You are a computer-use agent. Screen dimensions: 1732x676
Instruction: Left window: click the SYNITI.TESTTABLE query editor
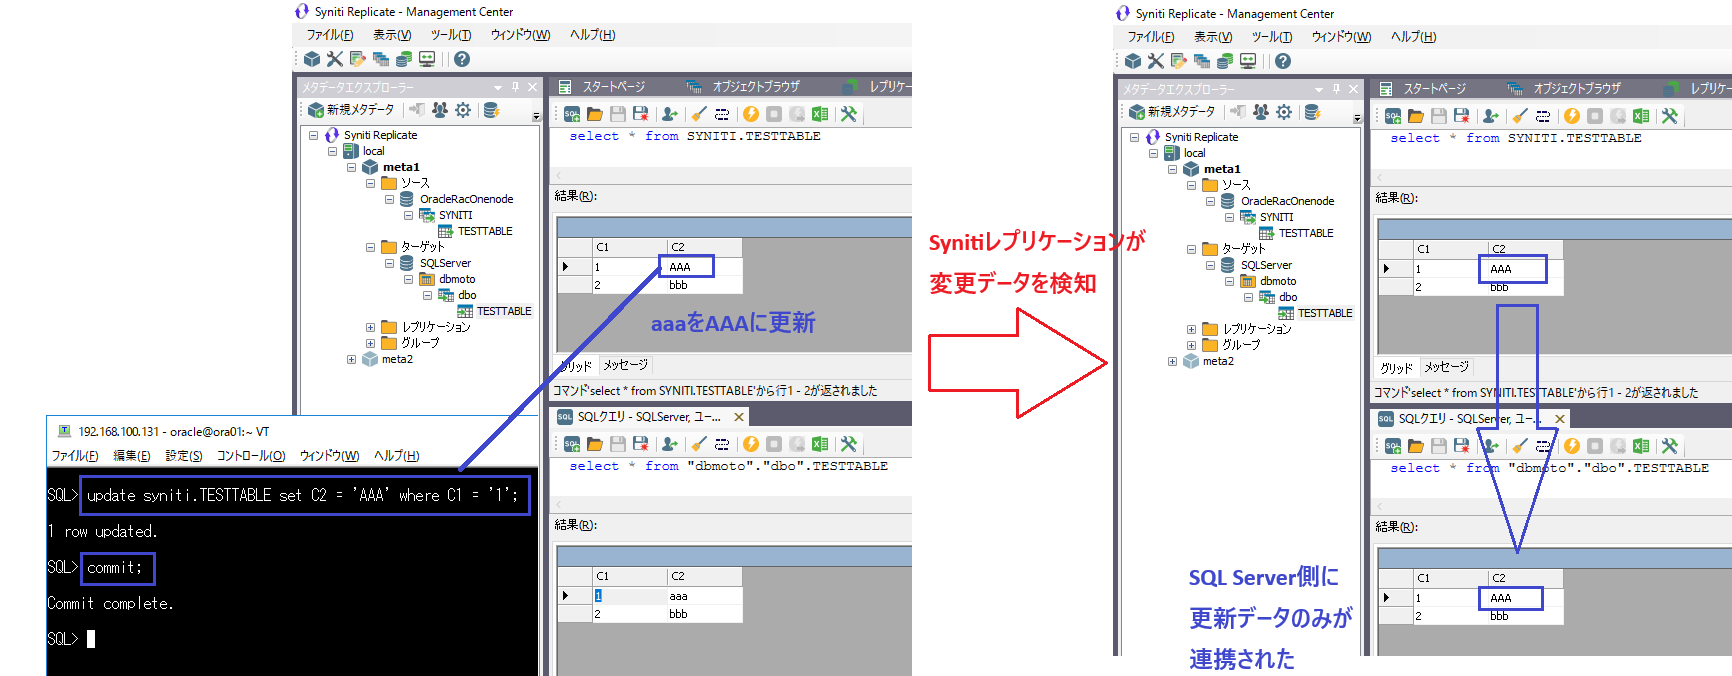click(731, 147)
